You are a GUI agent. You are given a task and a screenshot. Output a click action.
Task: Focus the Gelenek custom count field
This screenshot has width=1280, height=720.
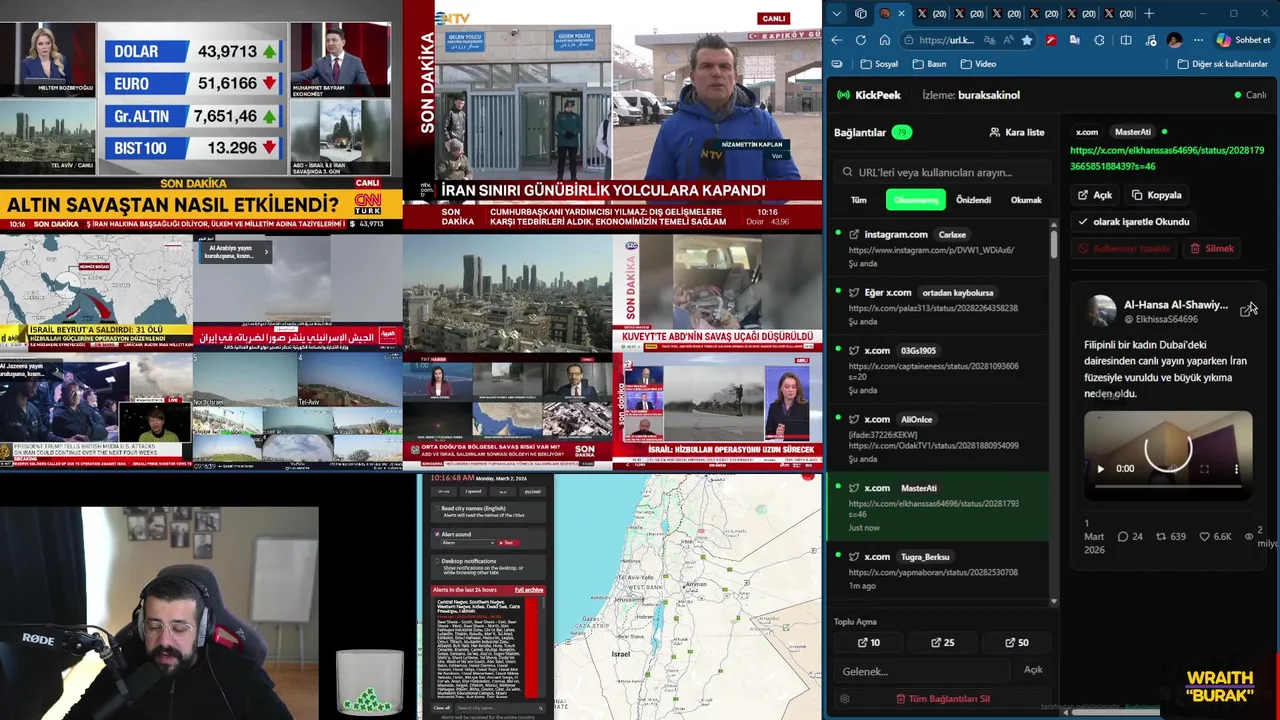tap(923, 671)
